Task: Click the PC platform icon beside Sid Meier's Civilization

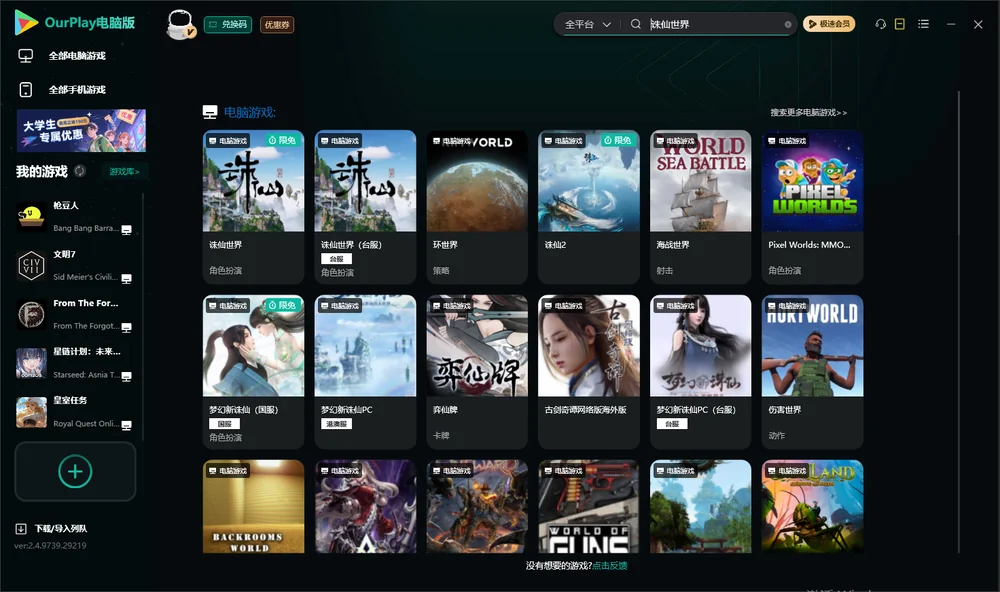Action: coord(126,279)
